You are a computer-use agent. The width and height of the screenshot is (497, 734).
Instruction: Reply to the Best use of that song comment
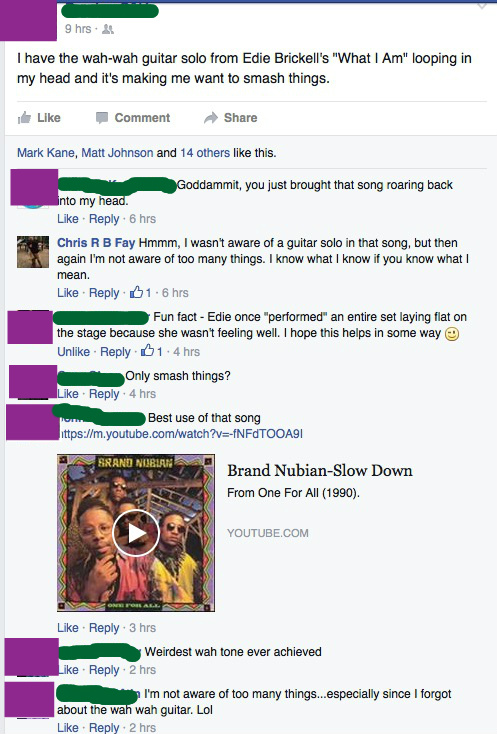pyautogui.click(x=104, y=628)
